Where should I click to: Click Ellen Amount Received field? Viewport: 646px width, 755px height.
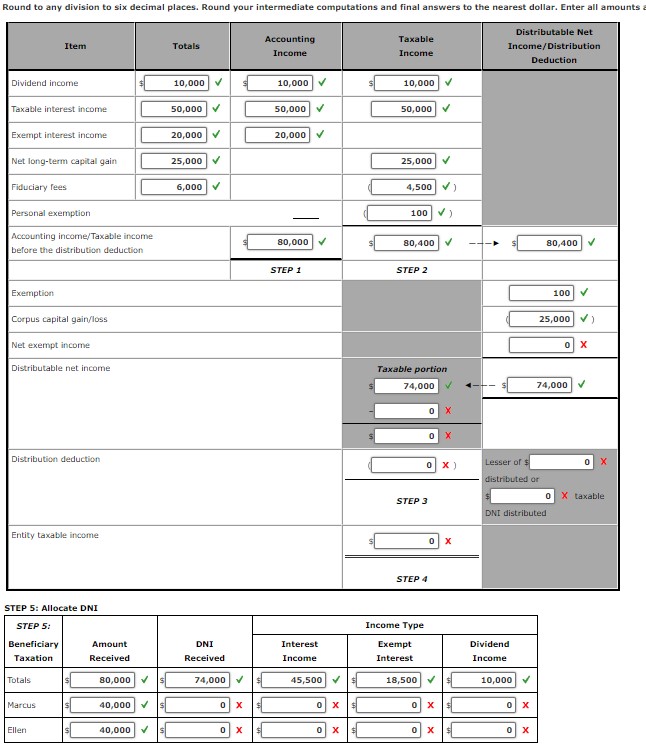coord(103,730)
